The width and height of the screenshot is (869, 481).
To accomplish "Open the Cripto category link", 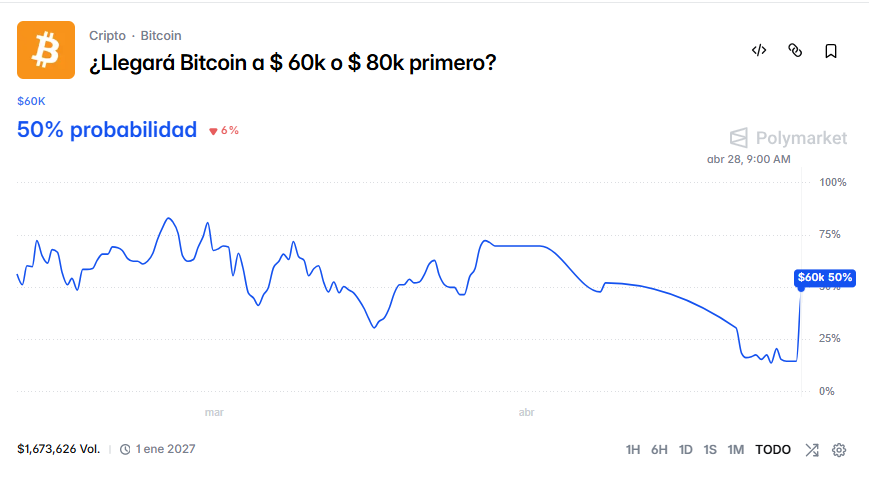I will (107, 36).
